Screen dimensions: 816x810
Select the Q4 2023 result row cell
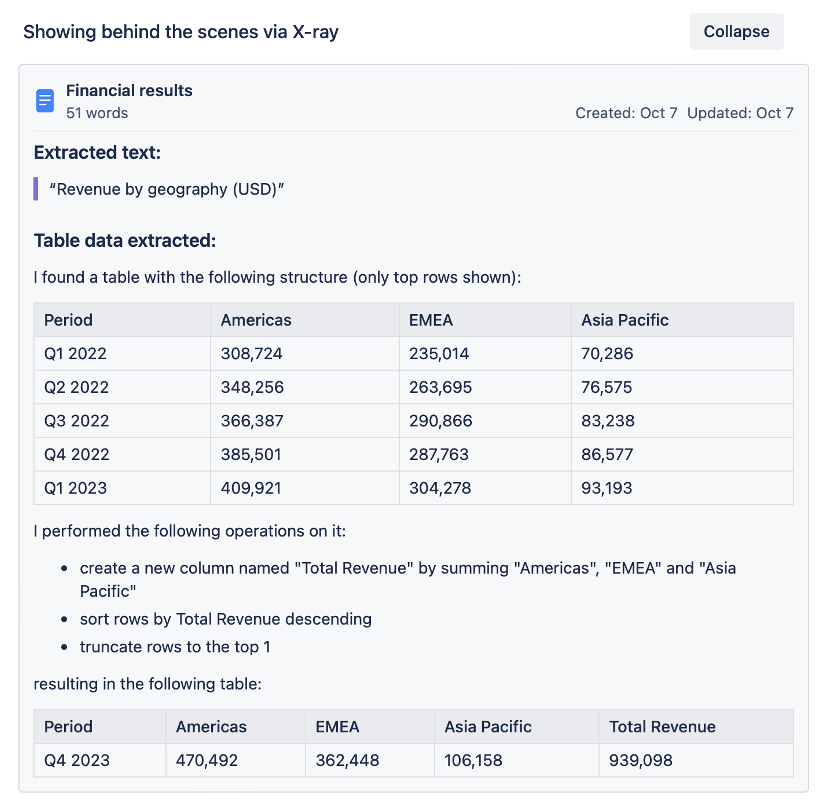(x=77, y=760)
